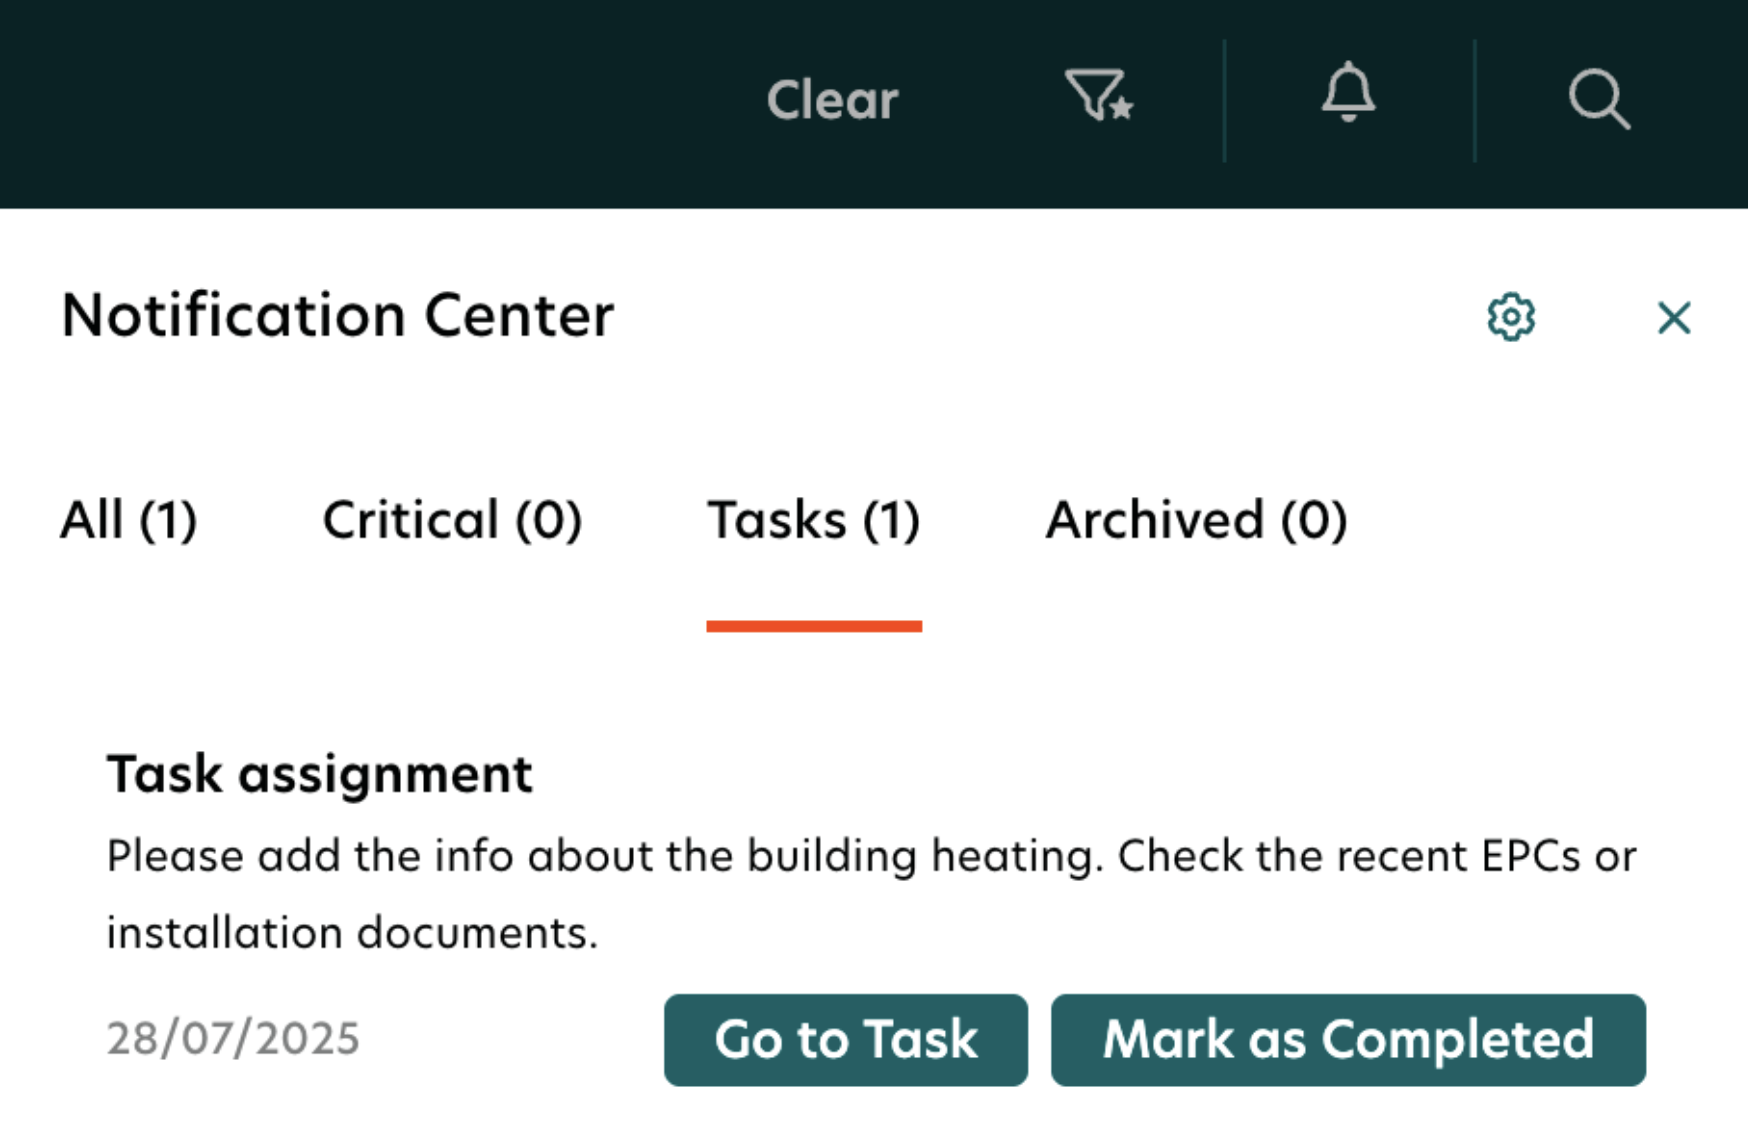
Task: Open the Archived (0) tab
Action: [x=1196, y=519]
